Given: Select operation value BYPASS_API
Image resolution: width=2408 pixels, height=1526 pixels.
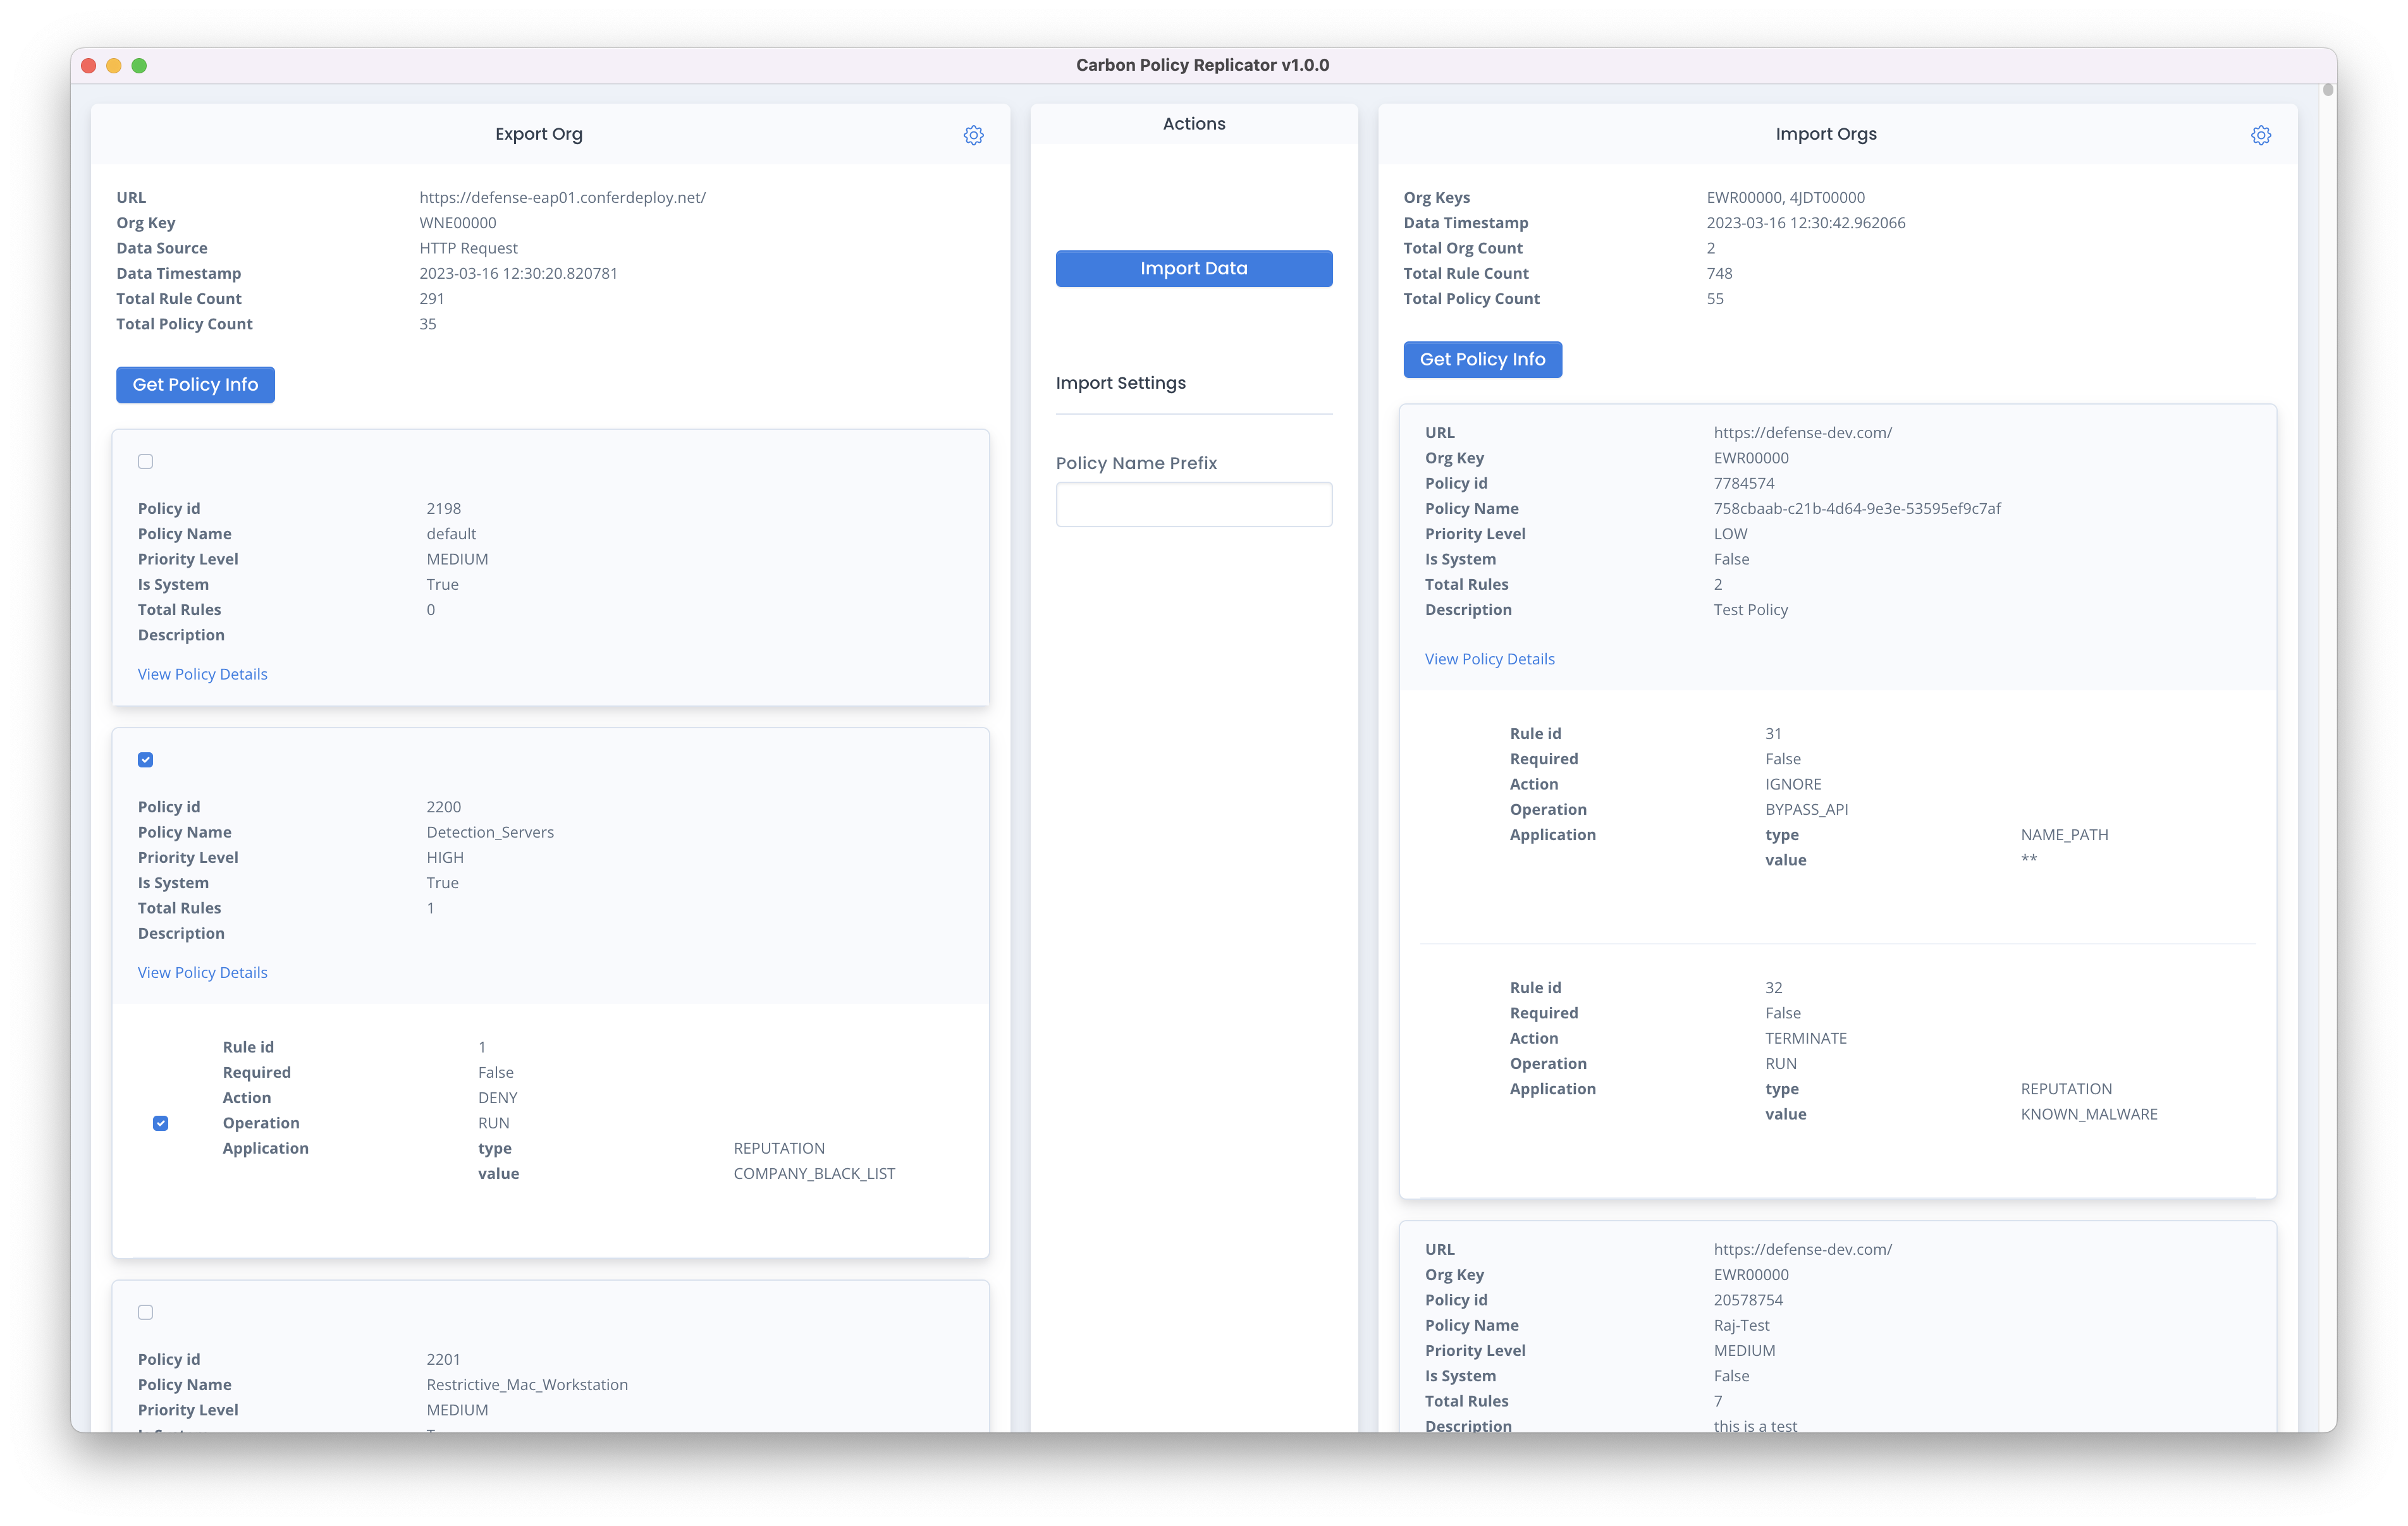Looking at the screenshot, I should (1806, 810).
